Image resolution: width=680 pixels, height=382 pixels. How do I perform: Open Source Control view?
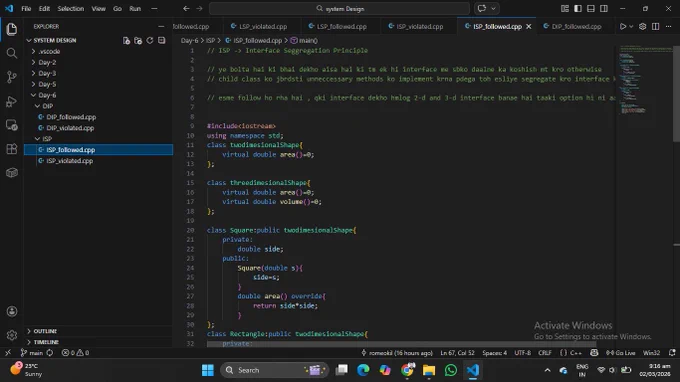[12, 77]
